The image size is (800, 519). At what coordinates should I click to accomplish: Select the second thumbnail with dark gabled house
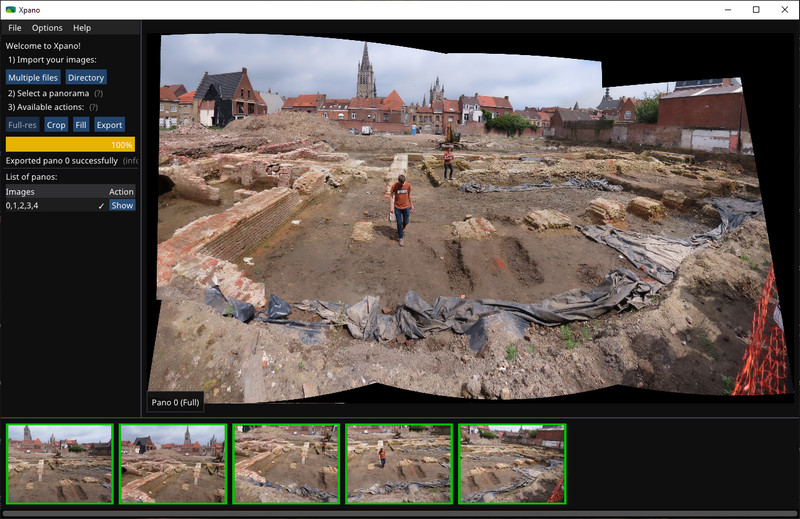(173, 464)
